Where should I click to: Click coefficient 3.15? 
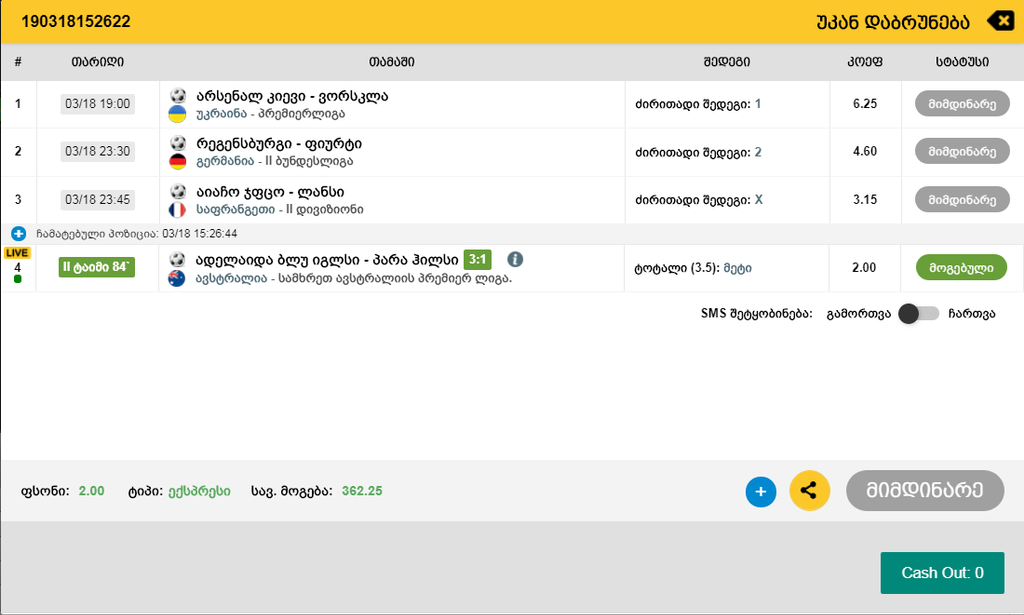coord(865,200)
